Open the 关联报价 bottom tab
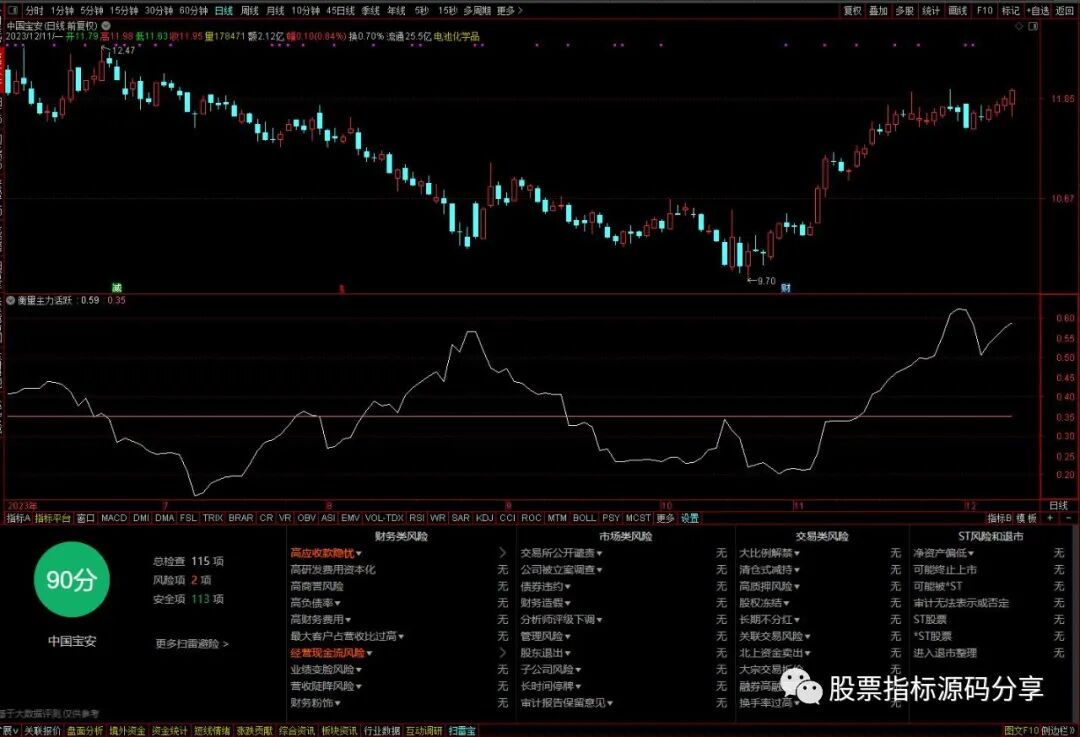Screen dimensions: 1080x737 click(42, 730)
